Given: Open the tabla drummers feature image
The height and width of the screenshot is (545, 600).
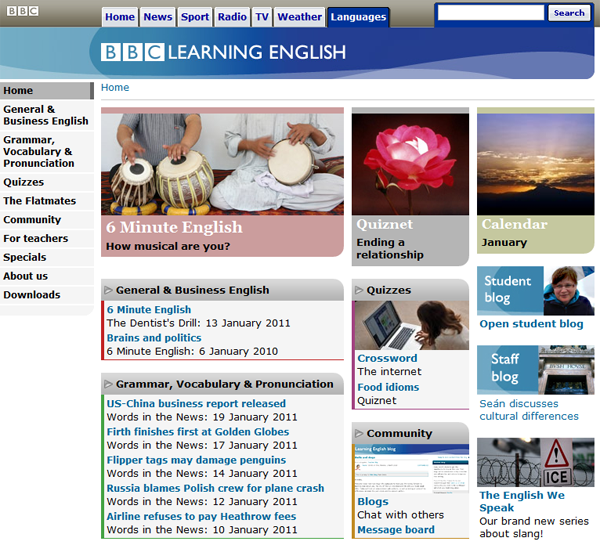Looking at the screenshot, I should (x=222, y=164).
